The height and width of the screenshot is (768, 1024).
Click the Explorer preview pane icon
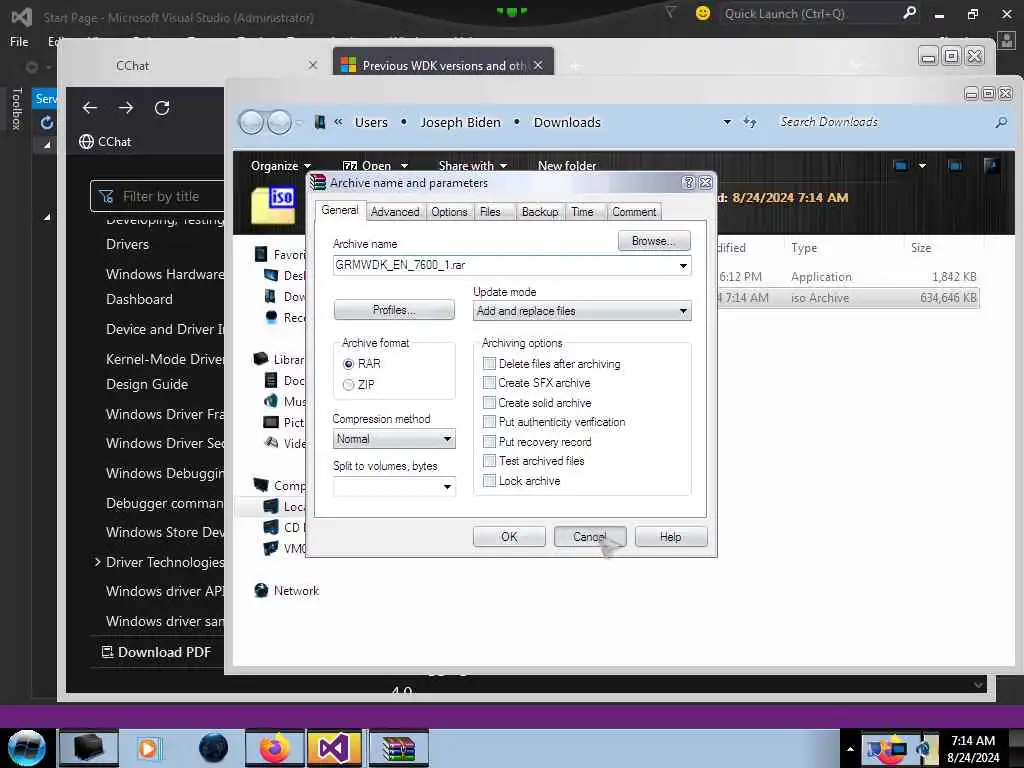(x=955, y=166)
